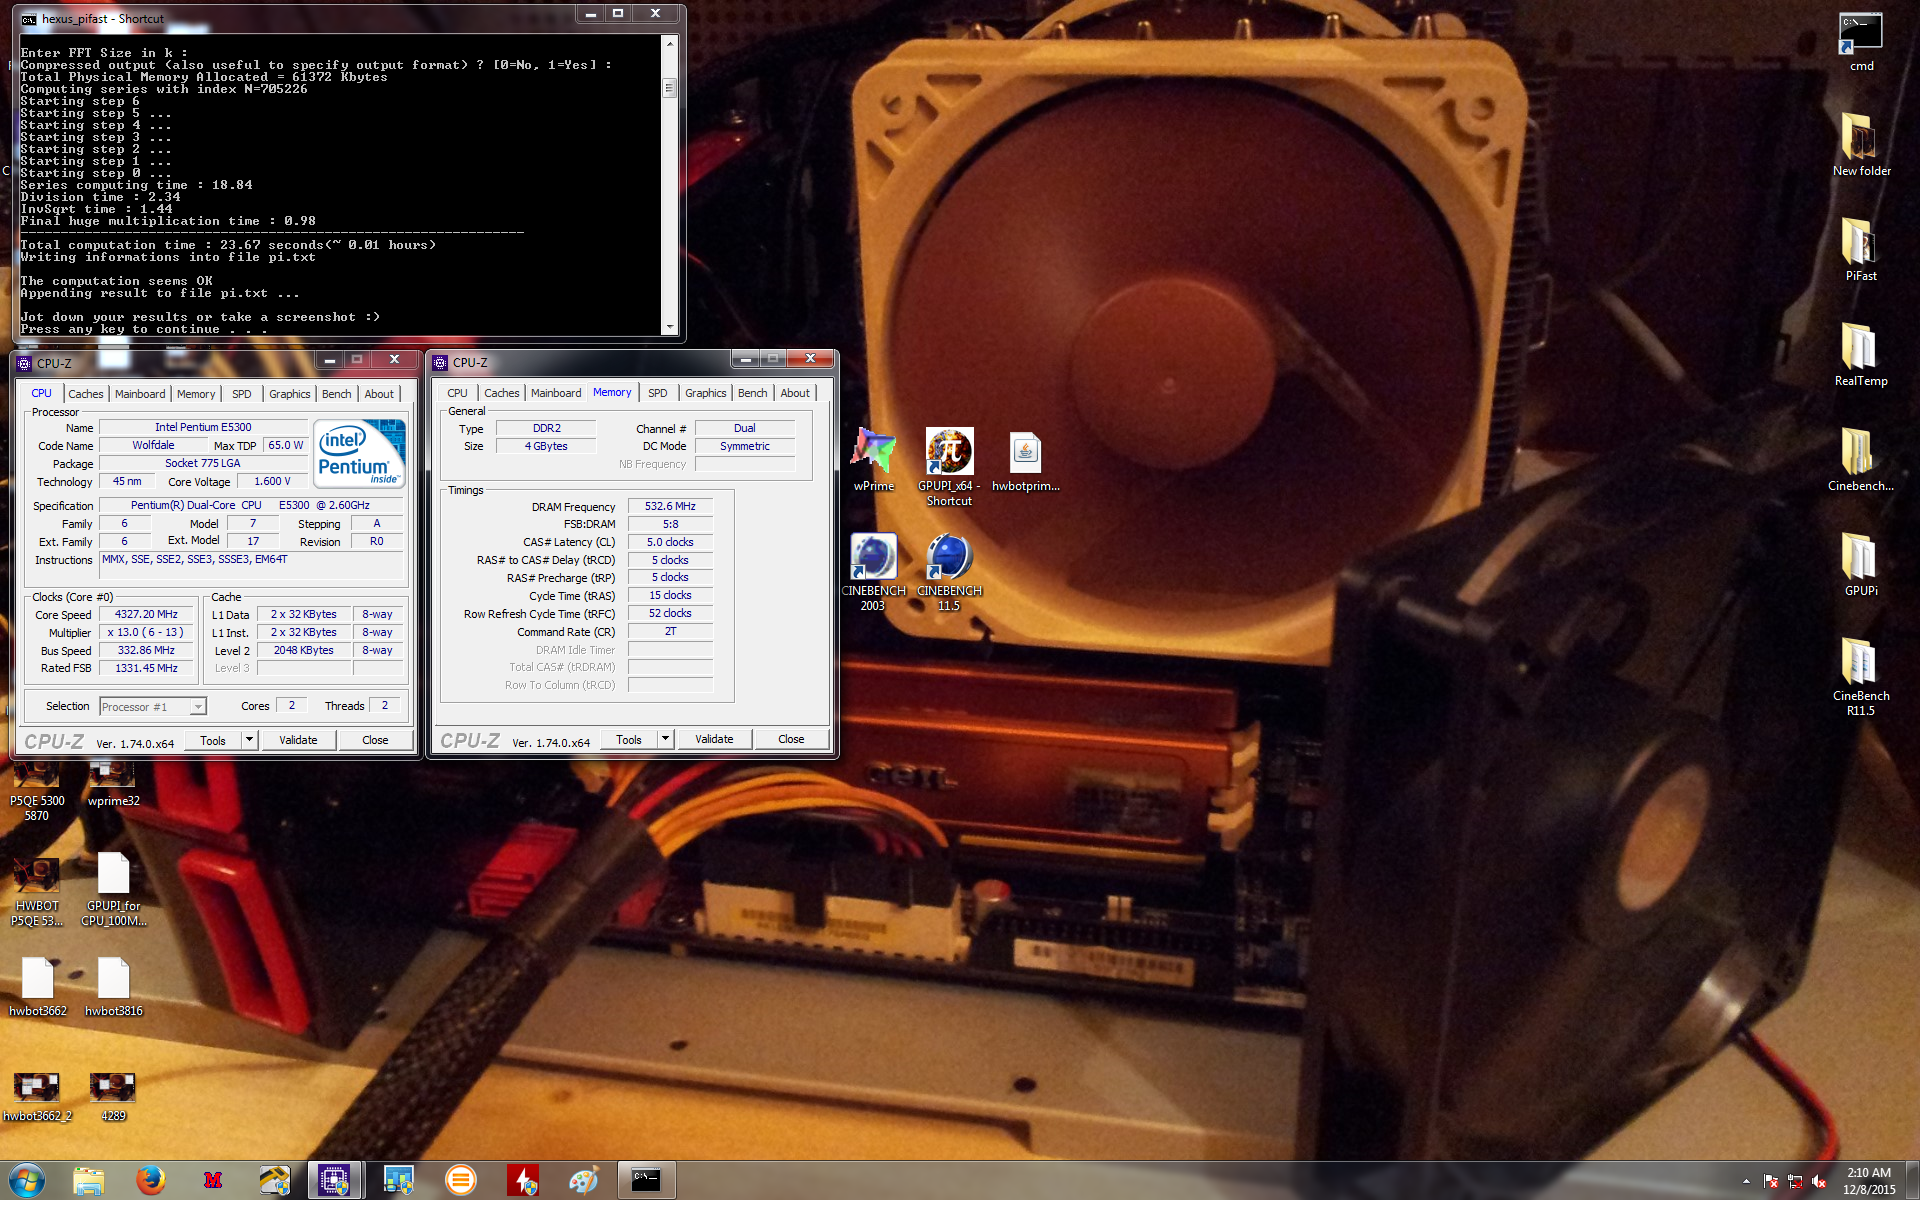This screenshot has width=1920, height=1224.
Task: Open the SPD tab in right CPU-Z
Action: point(657,393)
